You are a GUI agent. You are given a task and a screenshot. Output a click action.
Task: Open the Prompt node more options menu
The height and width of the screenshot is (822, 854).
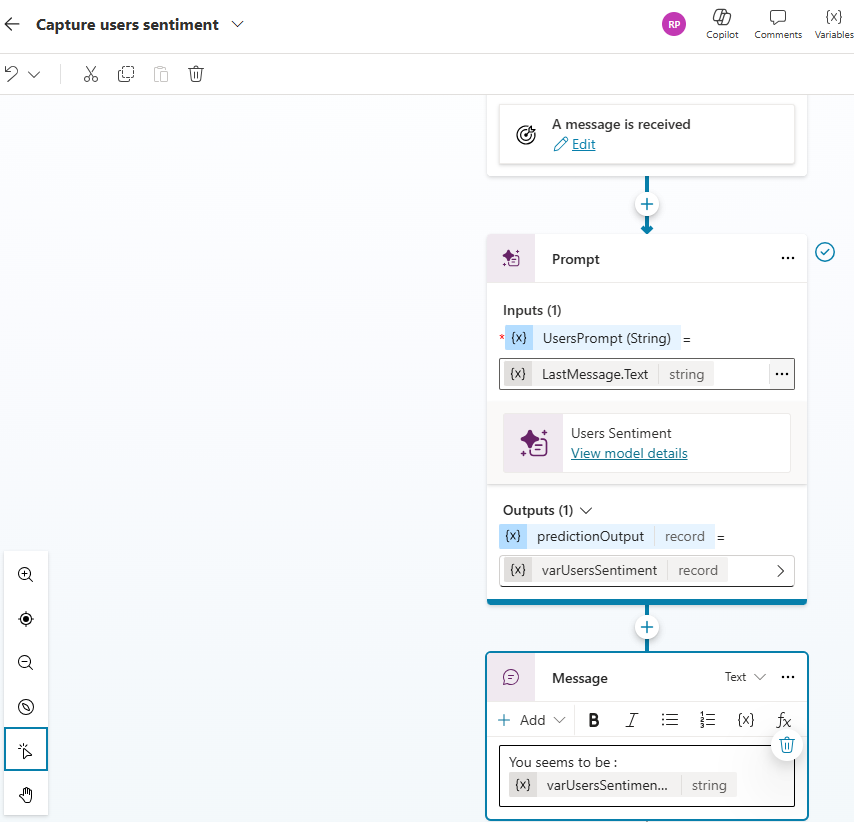point(788,259)
